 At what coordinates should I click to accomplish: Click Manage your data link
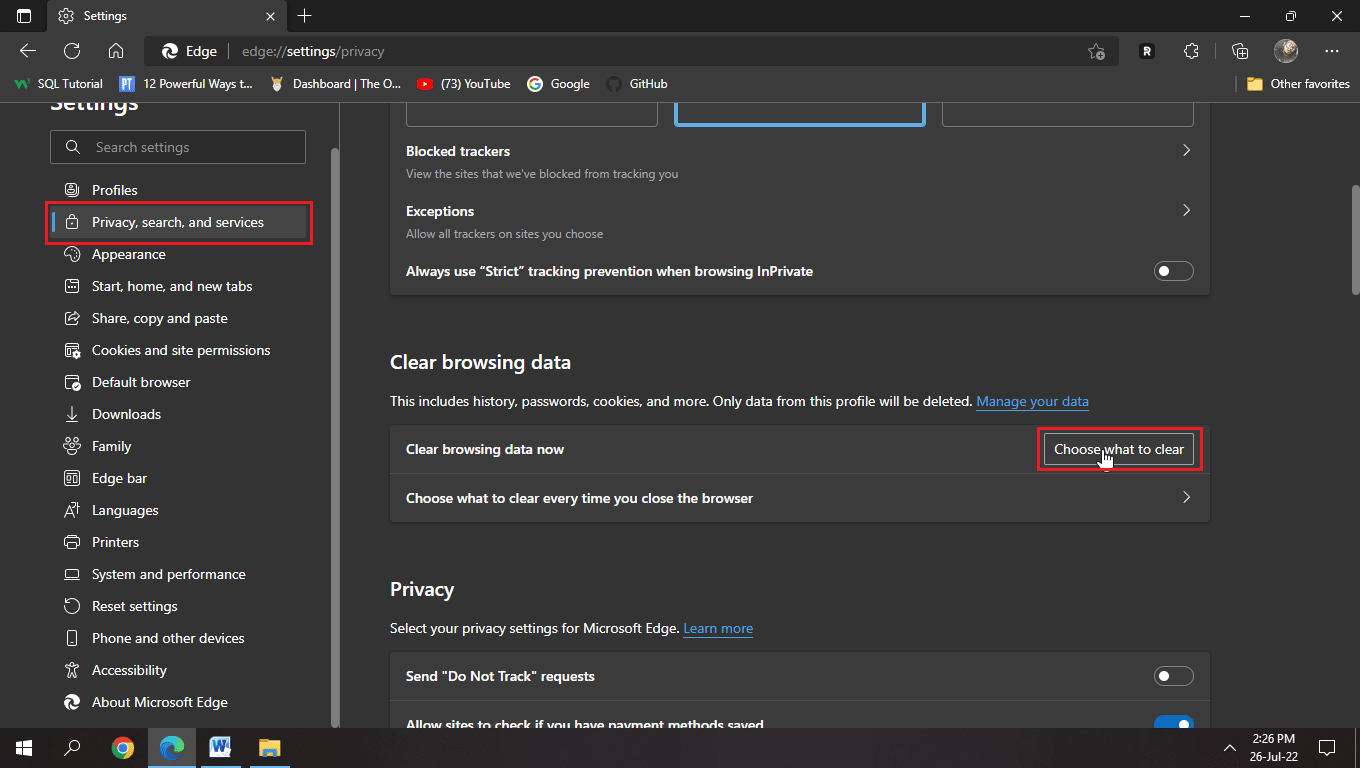[1032, 401]
